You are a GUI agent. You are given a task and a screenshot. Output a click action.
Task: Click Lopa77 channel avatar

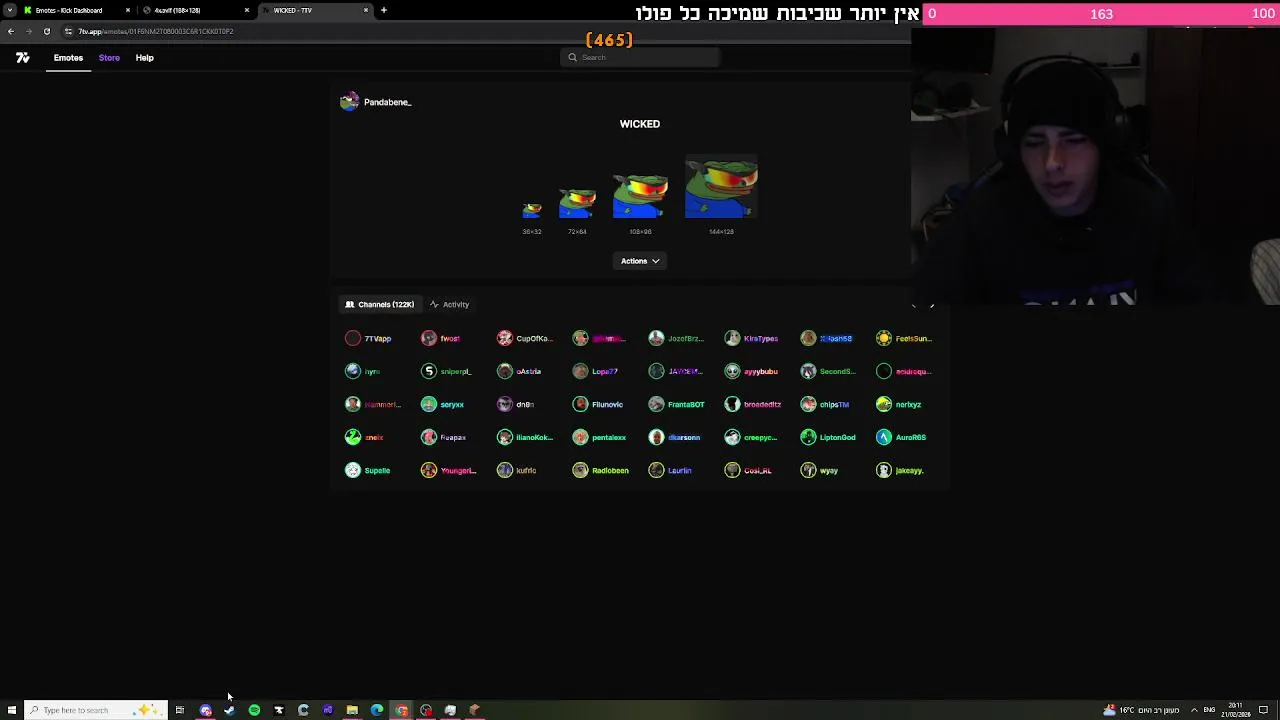(581, 371)
